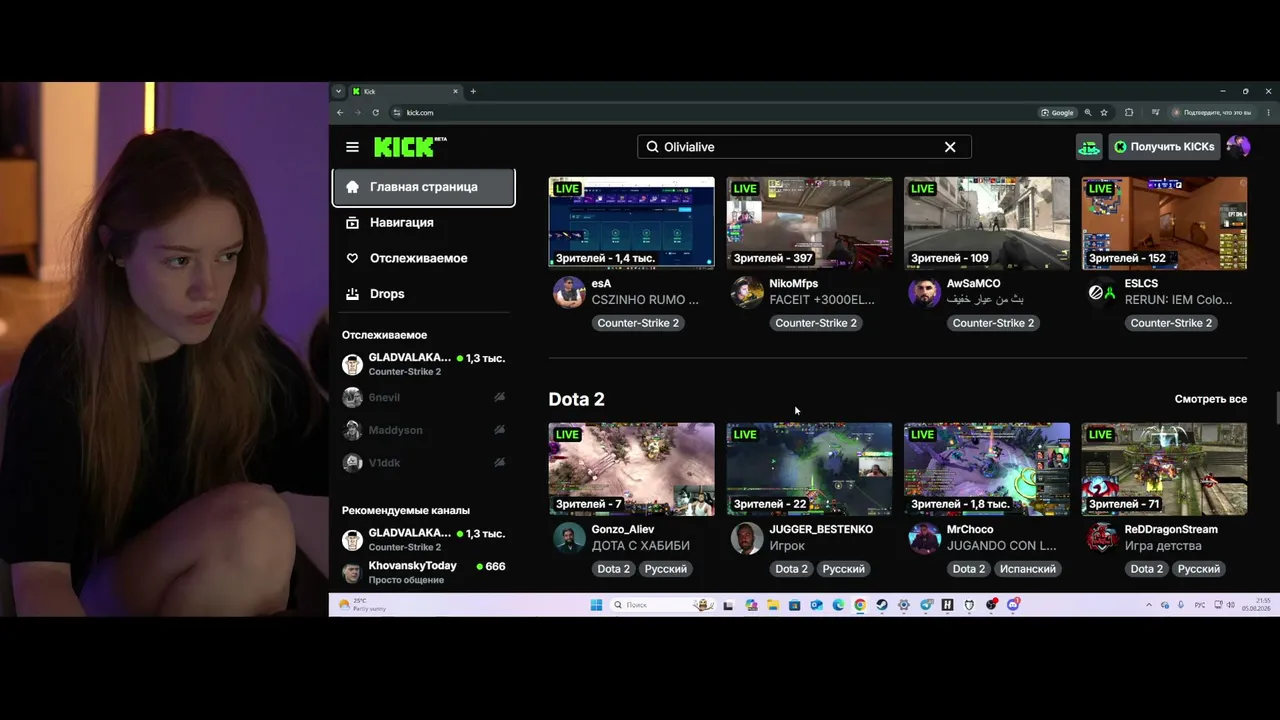Viewport: 1280px width, 720px height.
Task: Open the offline 6nevil channel
Action: click(x=423, y=397)
